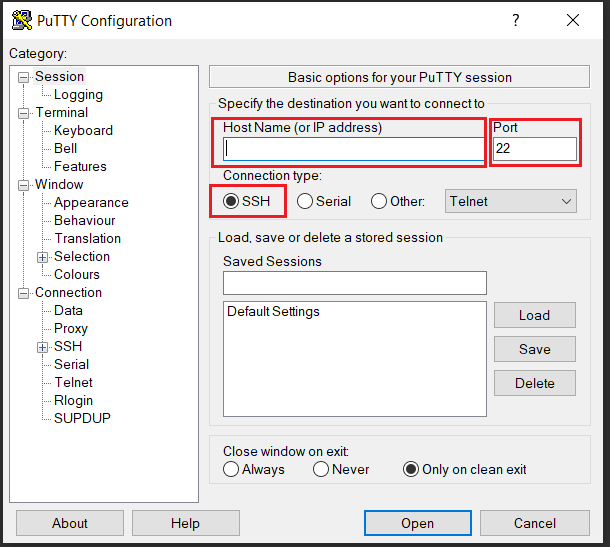
Task: Open the Appearance settings category
Action: 91,202
